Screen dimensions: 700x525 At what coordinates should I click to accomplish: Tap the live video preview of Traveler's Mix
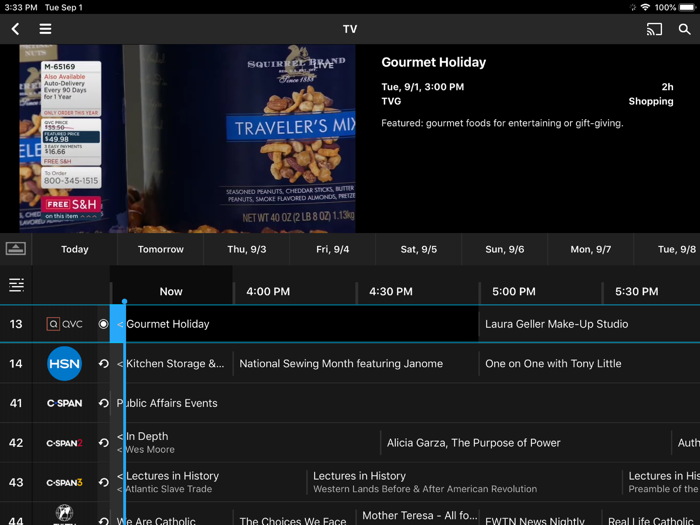(x=187, y=138)
